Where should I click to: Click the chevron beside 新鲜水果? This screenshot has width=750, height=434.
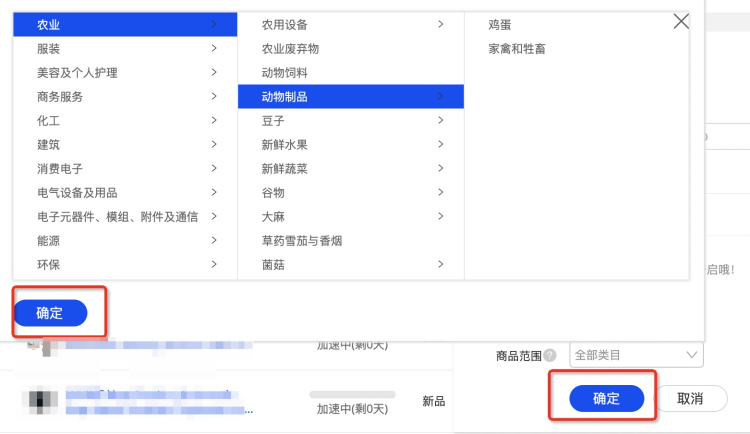[440, 144]
